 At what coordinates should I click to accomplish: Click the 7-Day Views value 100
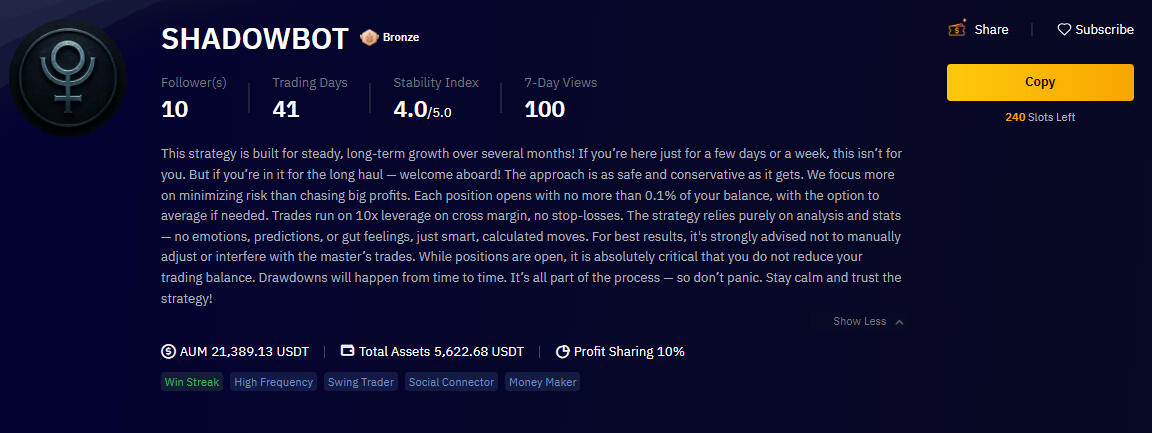click(x=545, y=109)
